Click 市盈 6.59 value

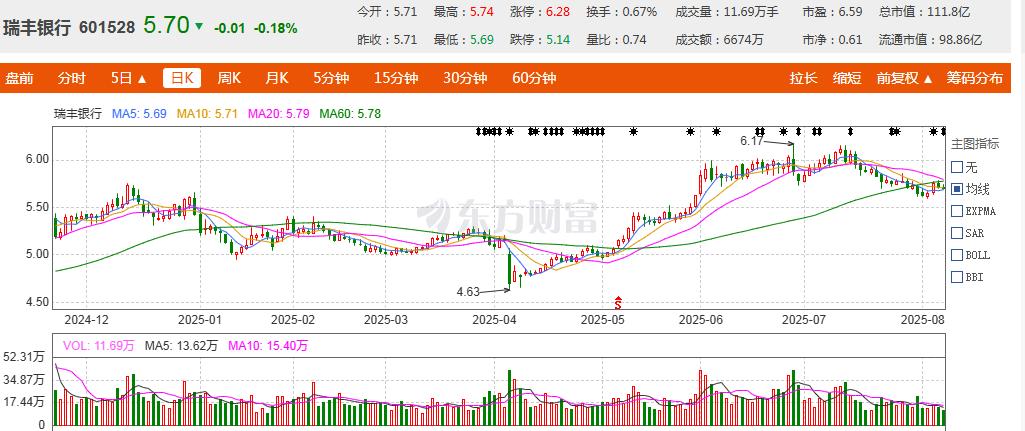tap(850, 11)
